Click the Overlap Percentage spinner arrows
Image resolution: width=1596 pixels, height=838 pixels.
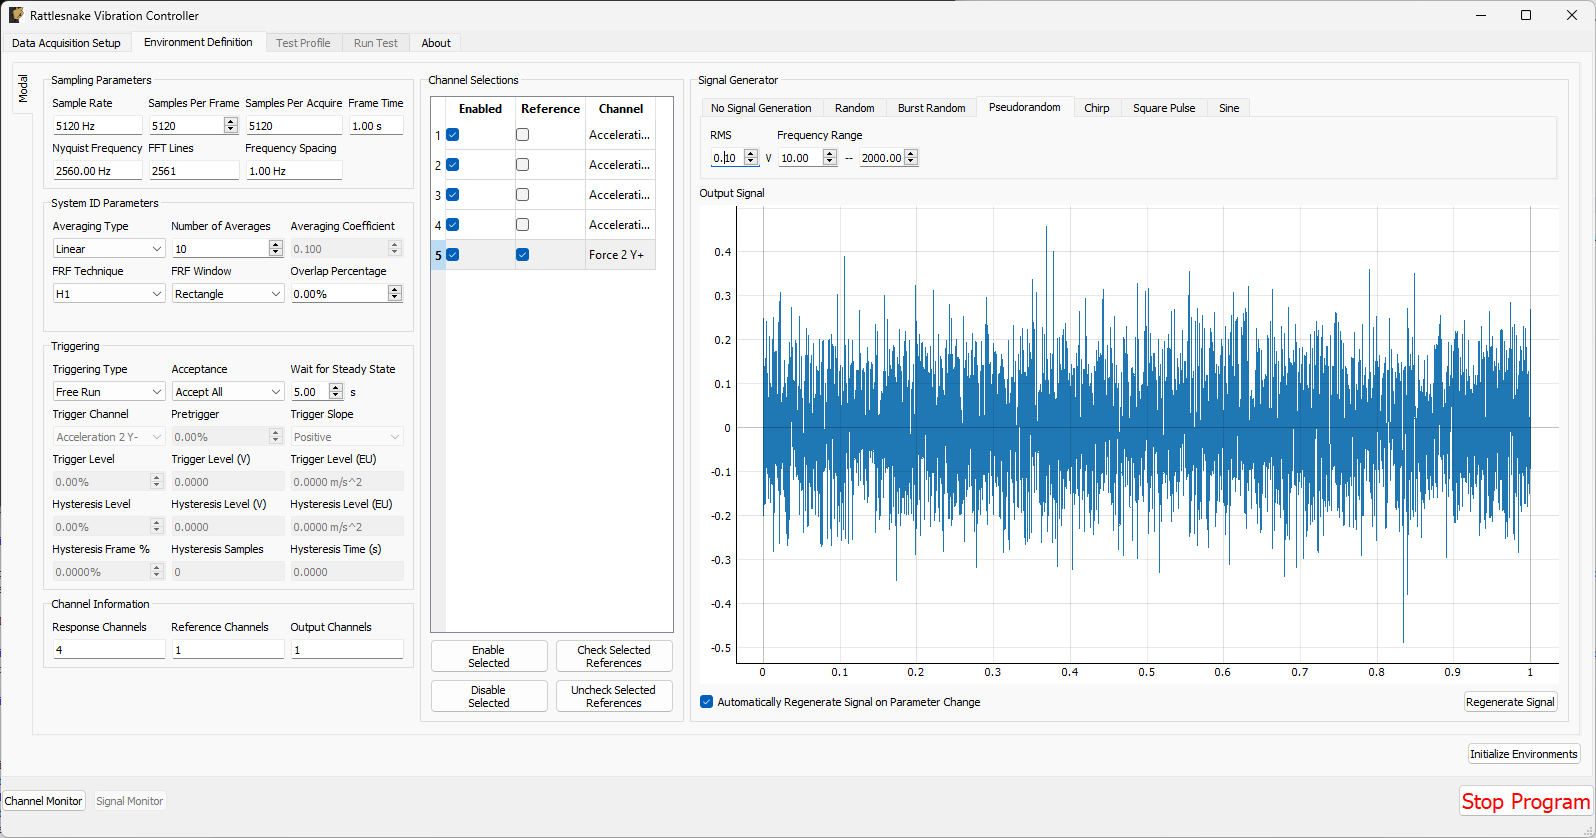(x=395, y=294)
